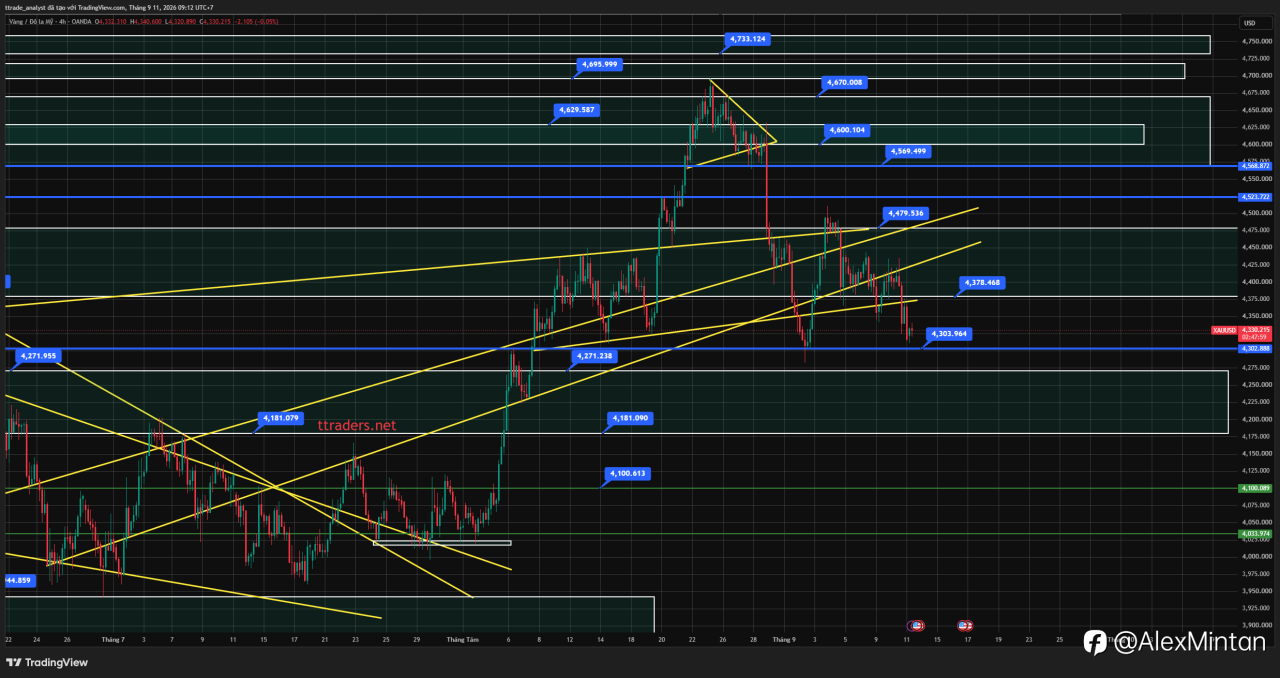Select the 4,479.536 price label
Image resolution: width=1280 pixels, height=678 pixels.
pos(905,213)
